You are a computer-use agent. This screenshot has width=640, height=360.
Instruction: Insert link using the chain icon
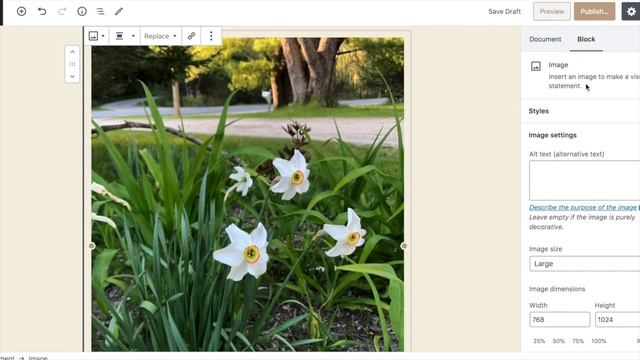191,36
